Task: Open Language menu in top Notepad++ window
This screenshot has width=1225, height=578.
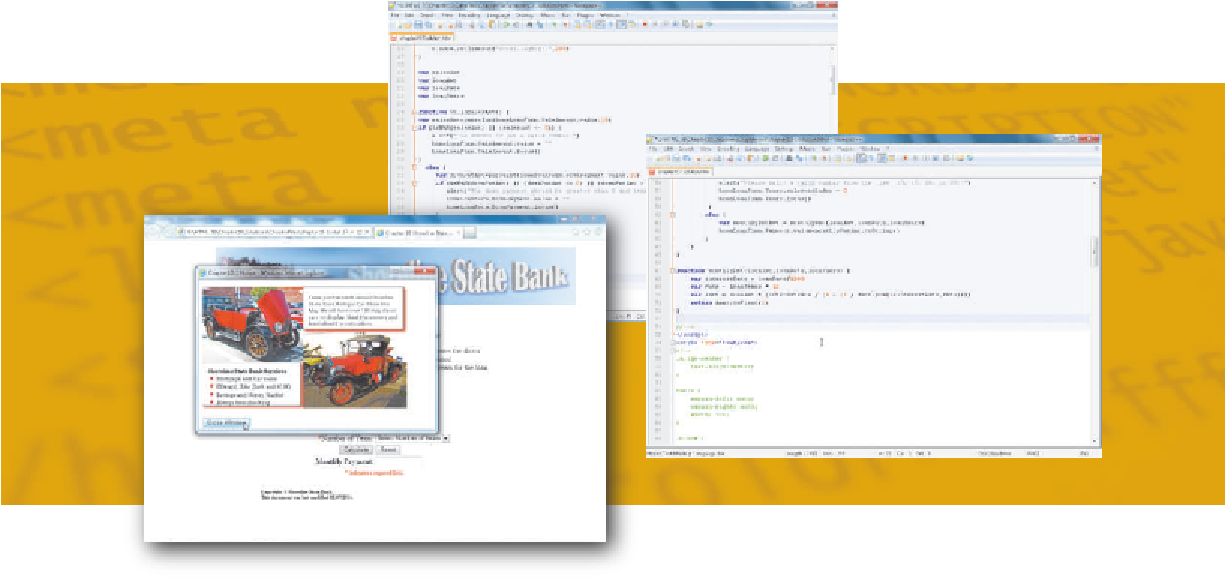Action: point(498,15)
